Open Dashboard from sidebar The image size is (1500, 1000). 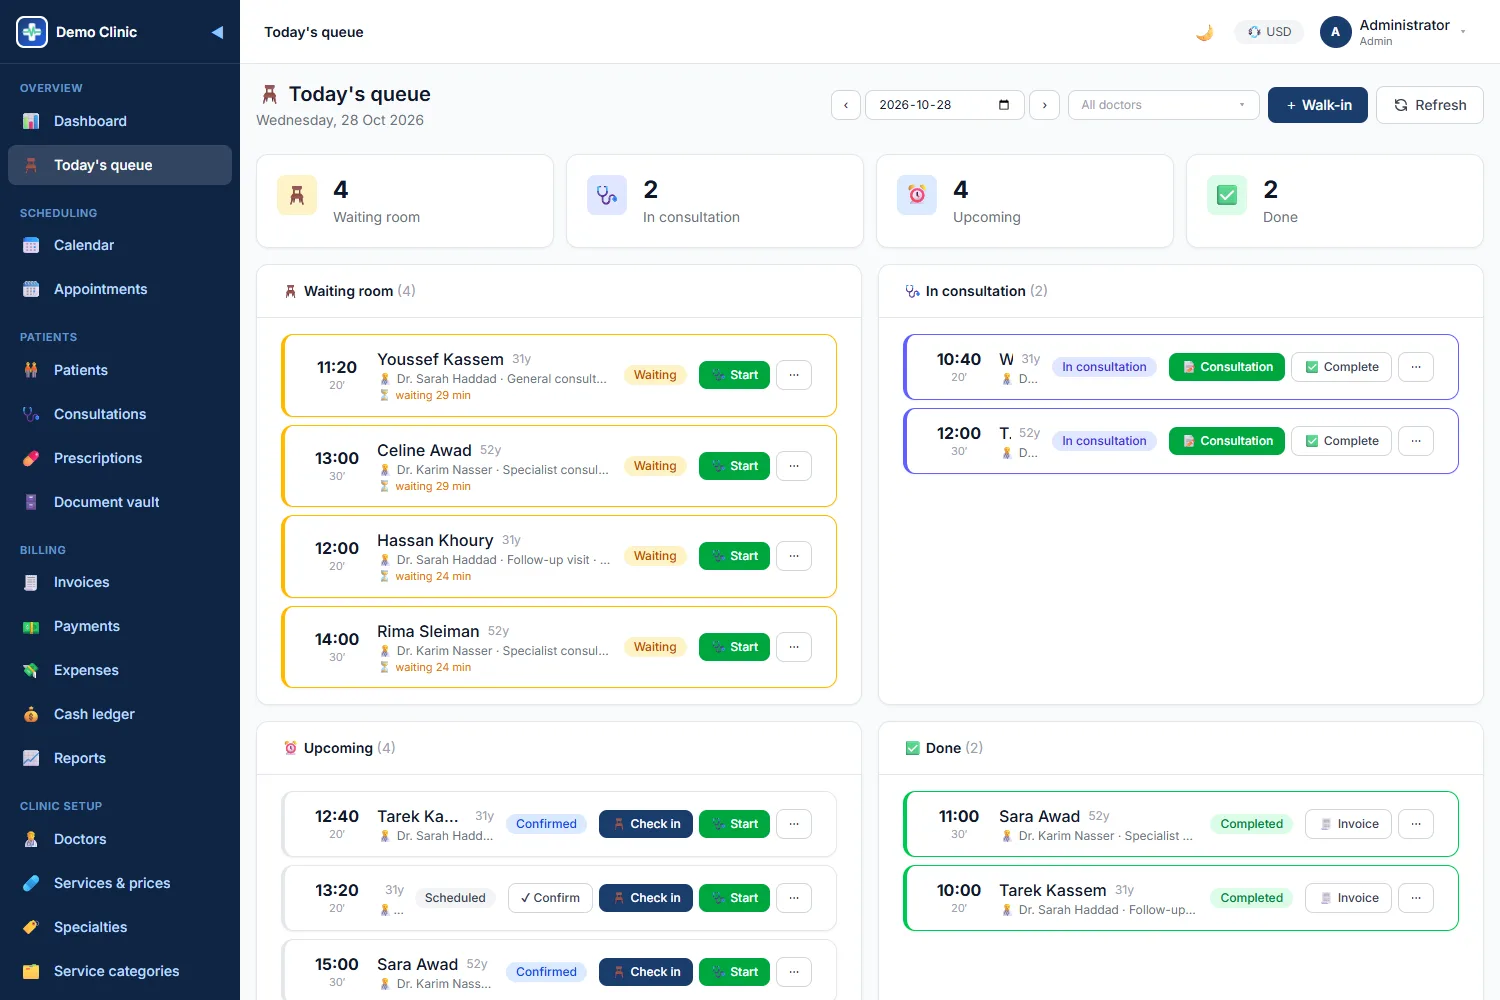(x=120, y=121)
